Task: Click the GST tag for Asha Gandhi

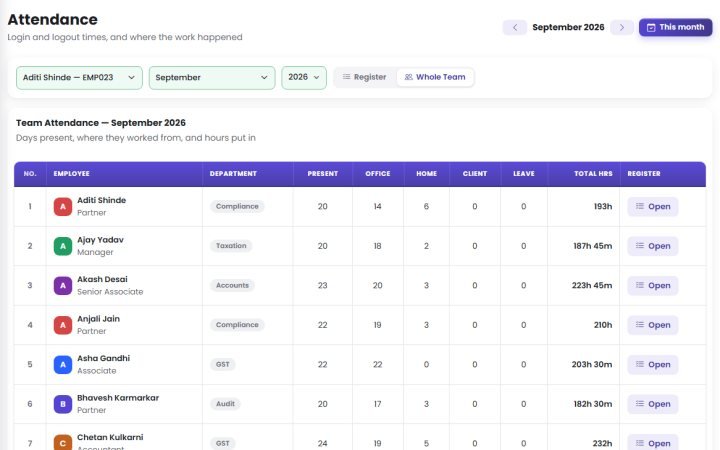Action: [223, 365]
